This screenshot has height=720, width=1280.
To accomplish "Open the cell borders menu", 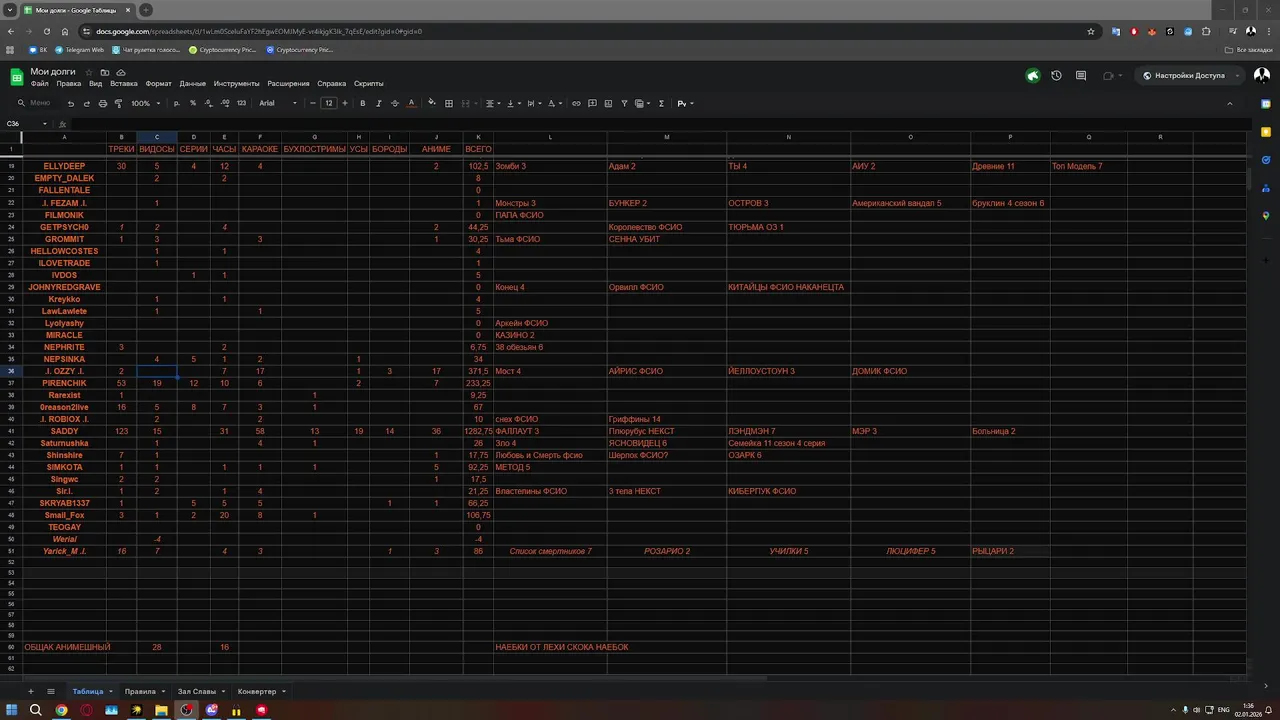I will coord(449,103).
